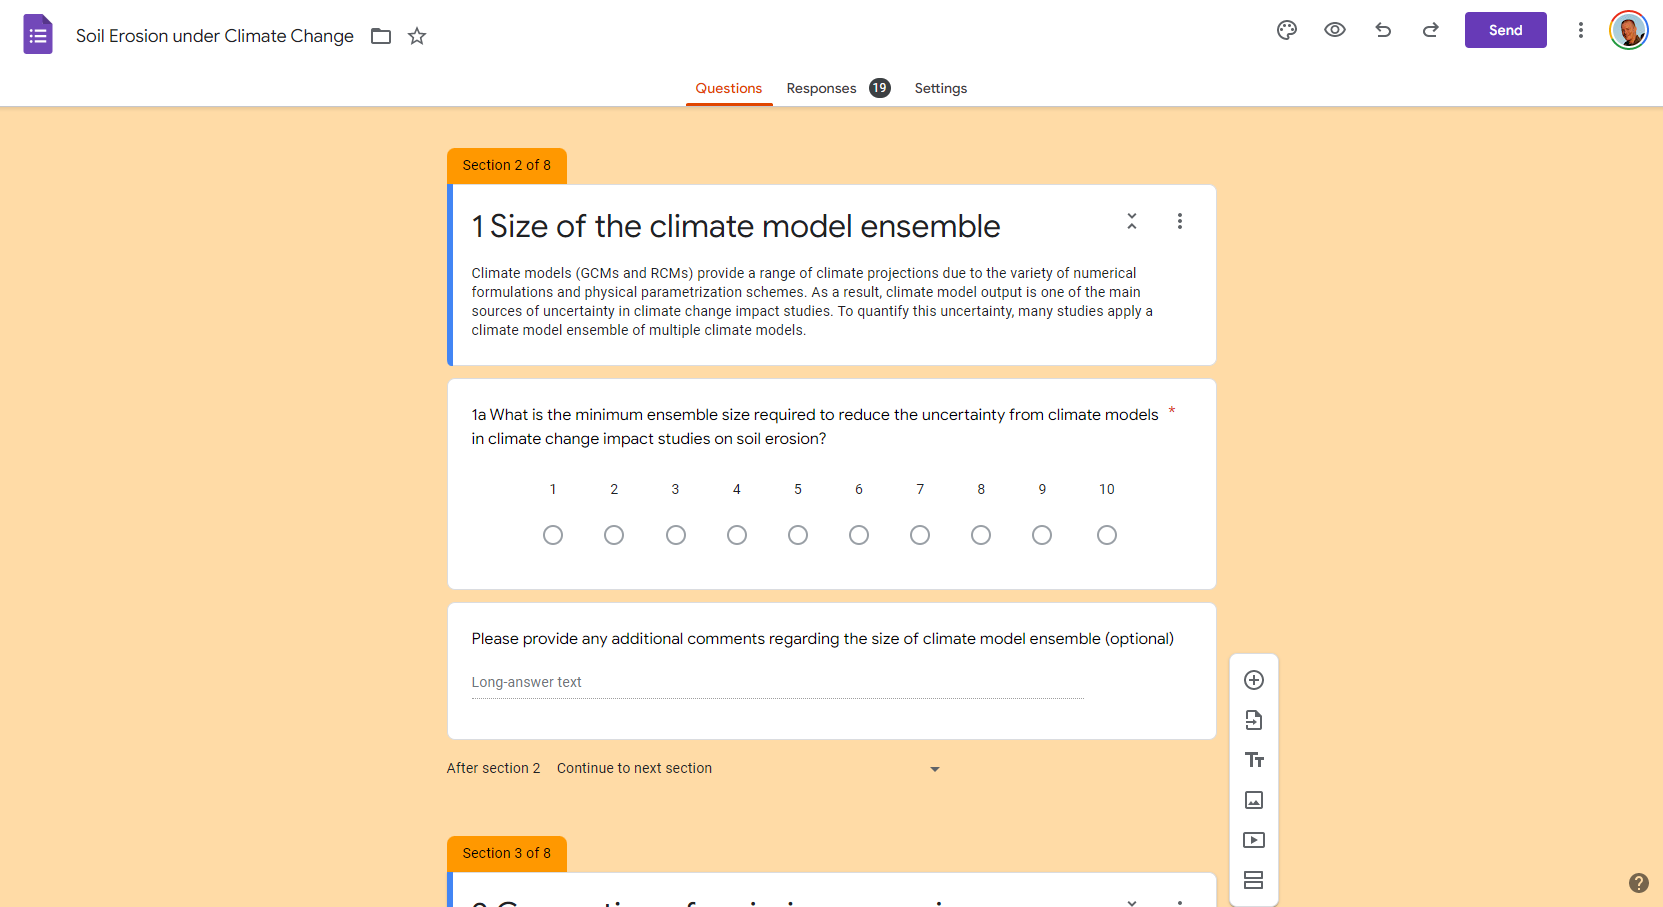Viewport: 1663px width, 907px height.
Task: Open Section 2 more options menu
Action: coord(1180,221)
